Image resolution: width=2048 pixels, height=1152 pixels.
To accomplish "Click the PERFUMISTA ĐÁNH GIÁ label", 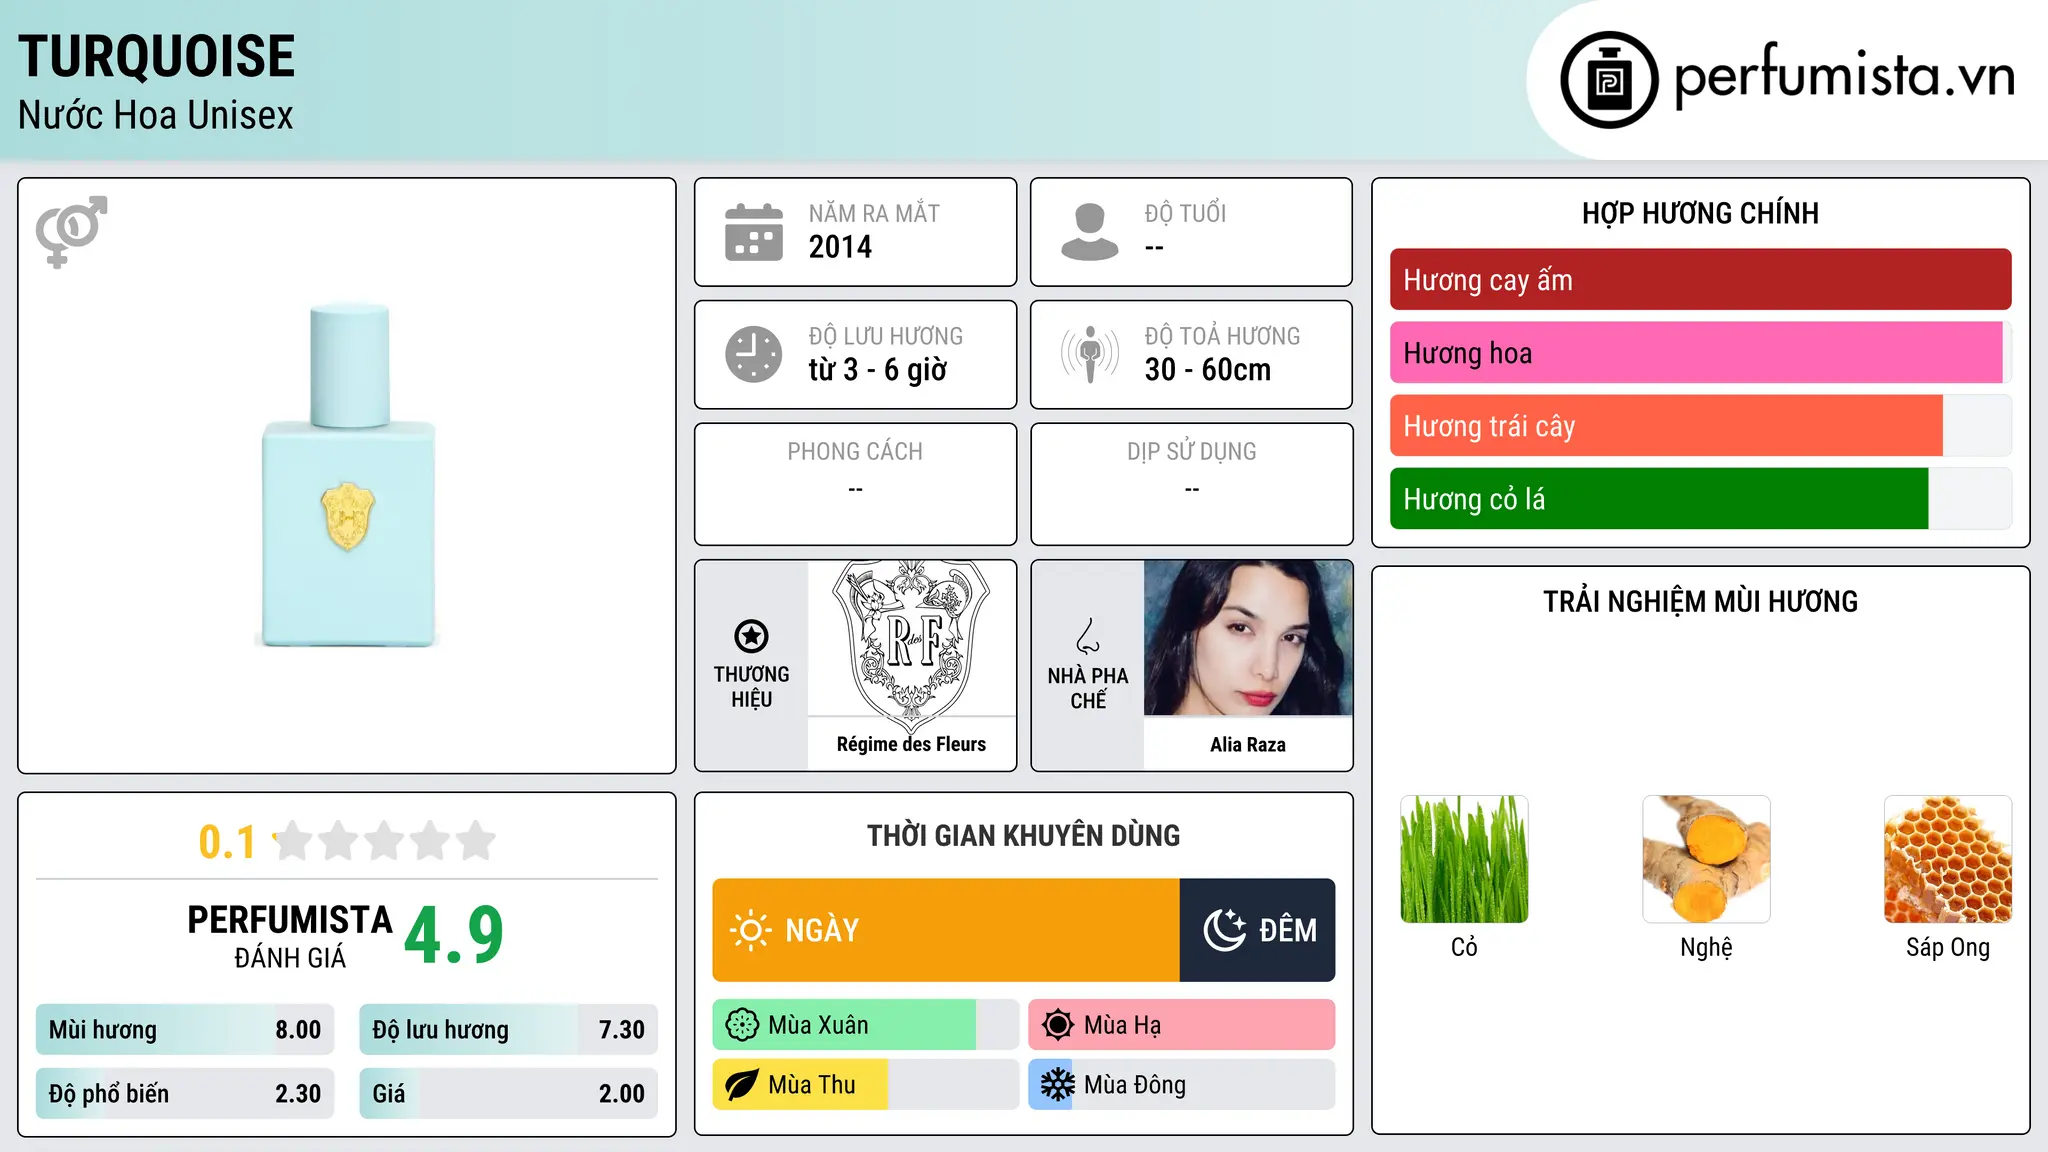I will pyautogui.click(x=290, y=936).
